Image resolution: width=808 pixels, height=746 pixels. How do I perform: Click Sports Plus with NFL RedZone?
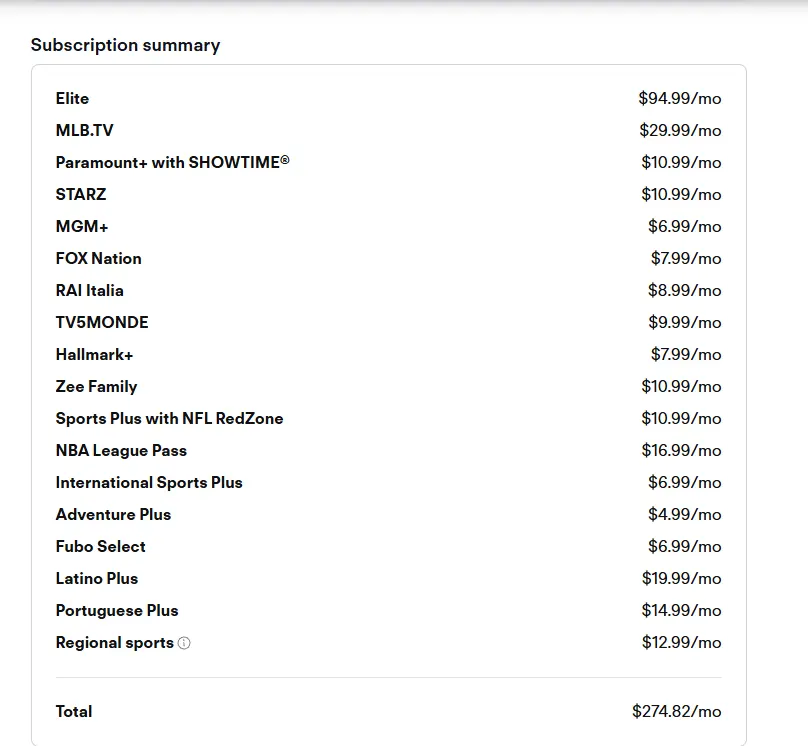(170, 418)
